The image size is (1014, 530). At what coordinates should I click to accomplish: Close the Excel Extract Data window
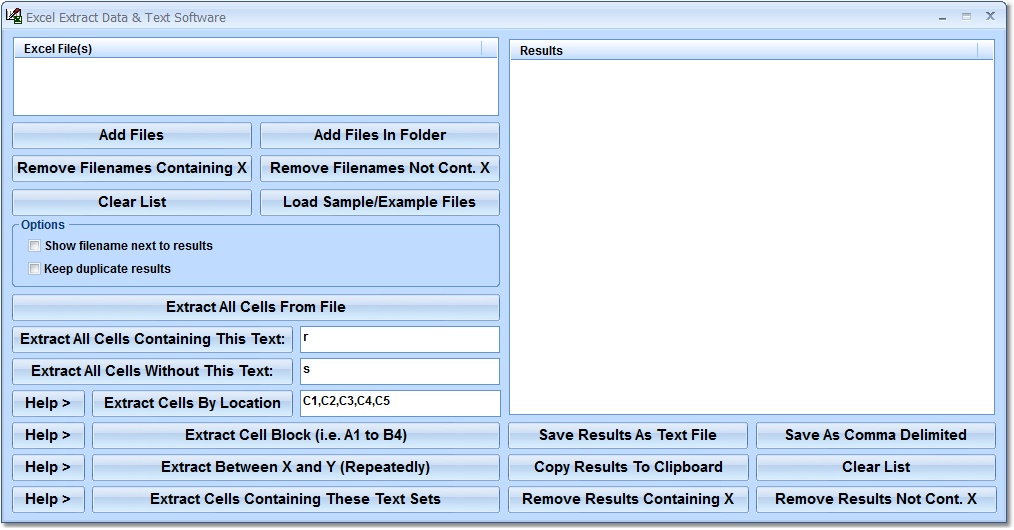(x=990, y=17)
